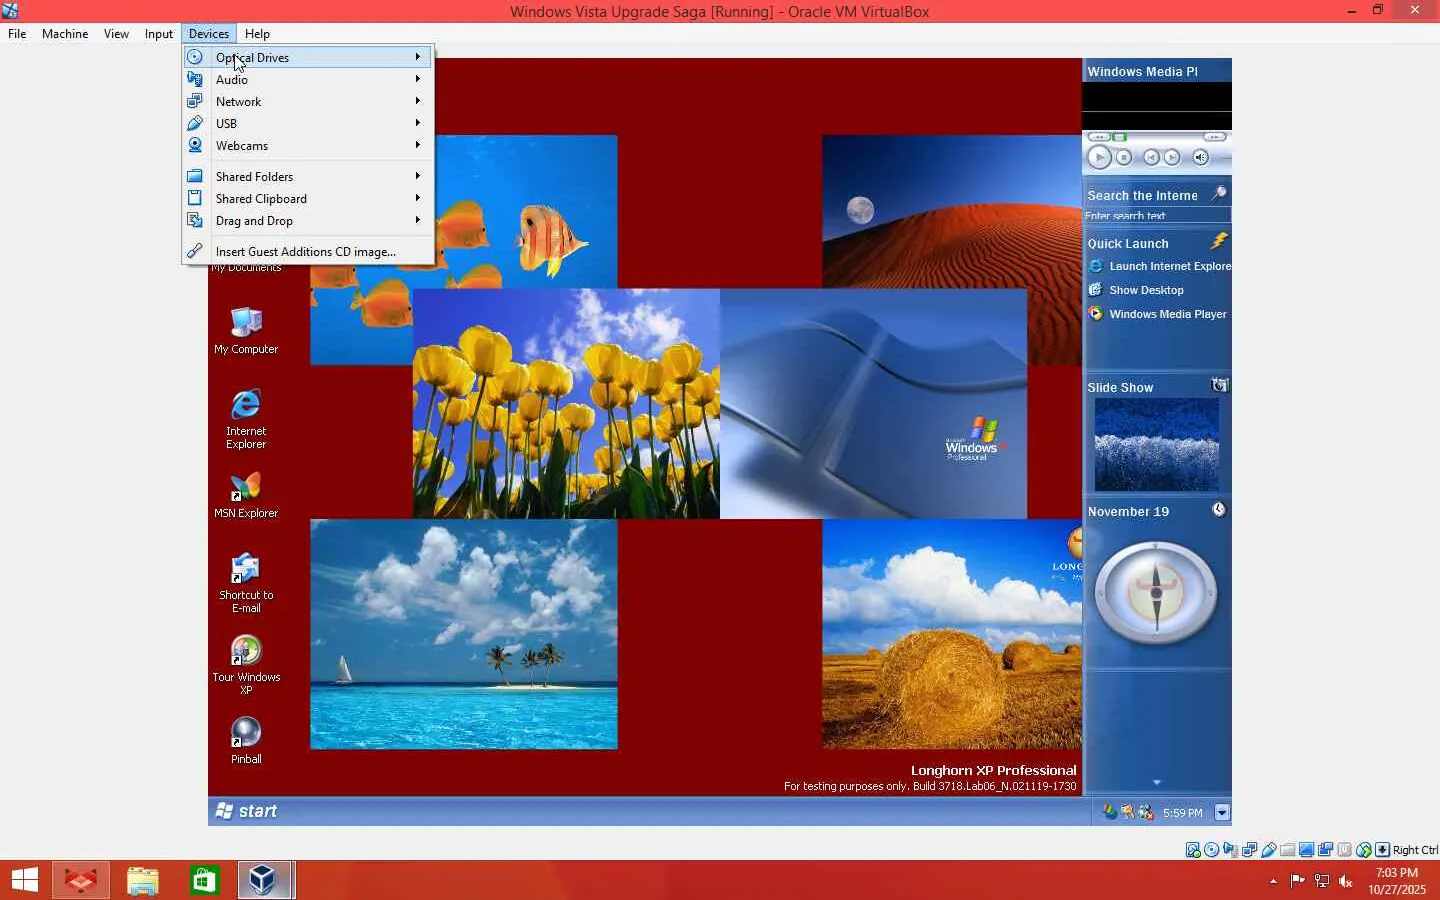The width and height of the screenshot is (1440, 900).
Task: Open the Action Center flag in host tray
Action: pyautogui.click(x=1297, y=881)
